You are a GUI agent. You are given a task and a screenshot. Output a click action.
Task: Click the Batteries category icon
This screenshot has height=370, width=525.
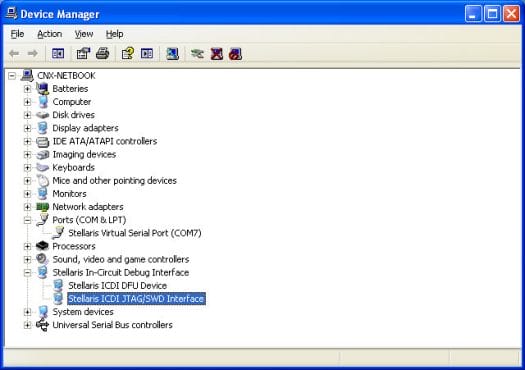(43, 89)
